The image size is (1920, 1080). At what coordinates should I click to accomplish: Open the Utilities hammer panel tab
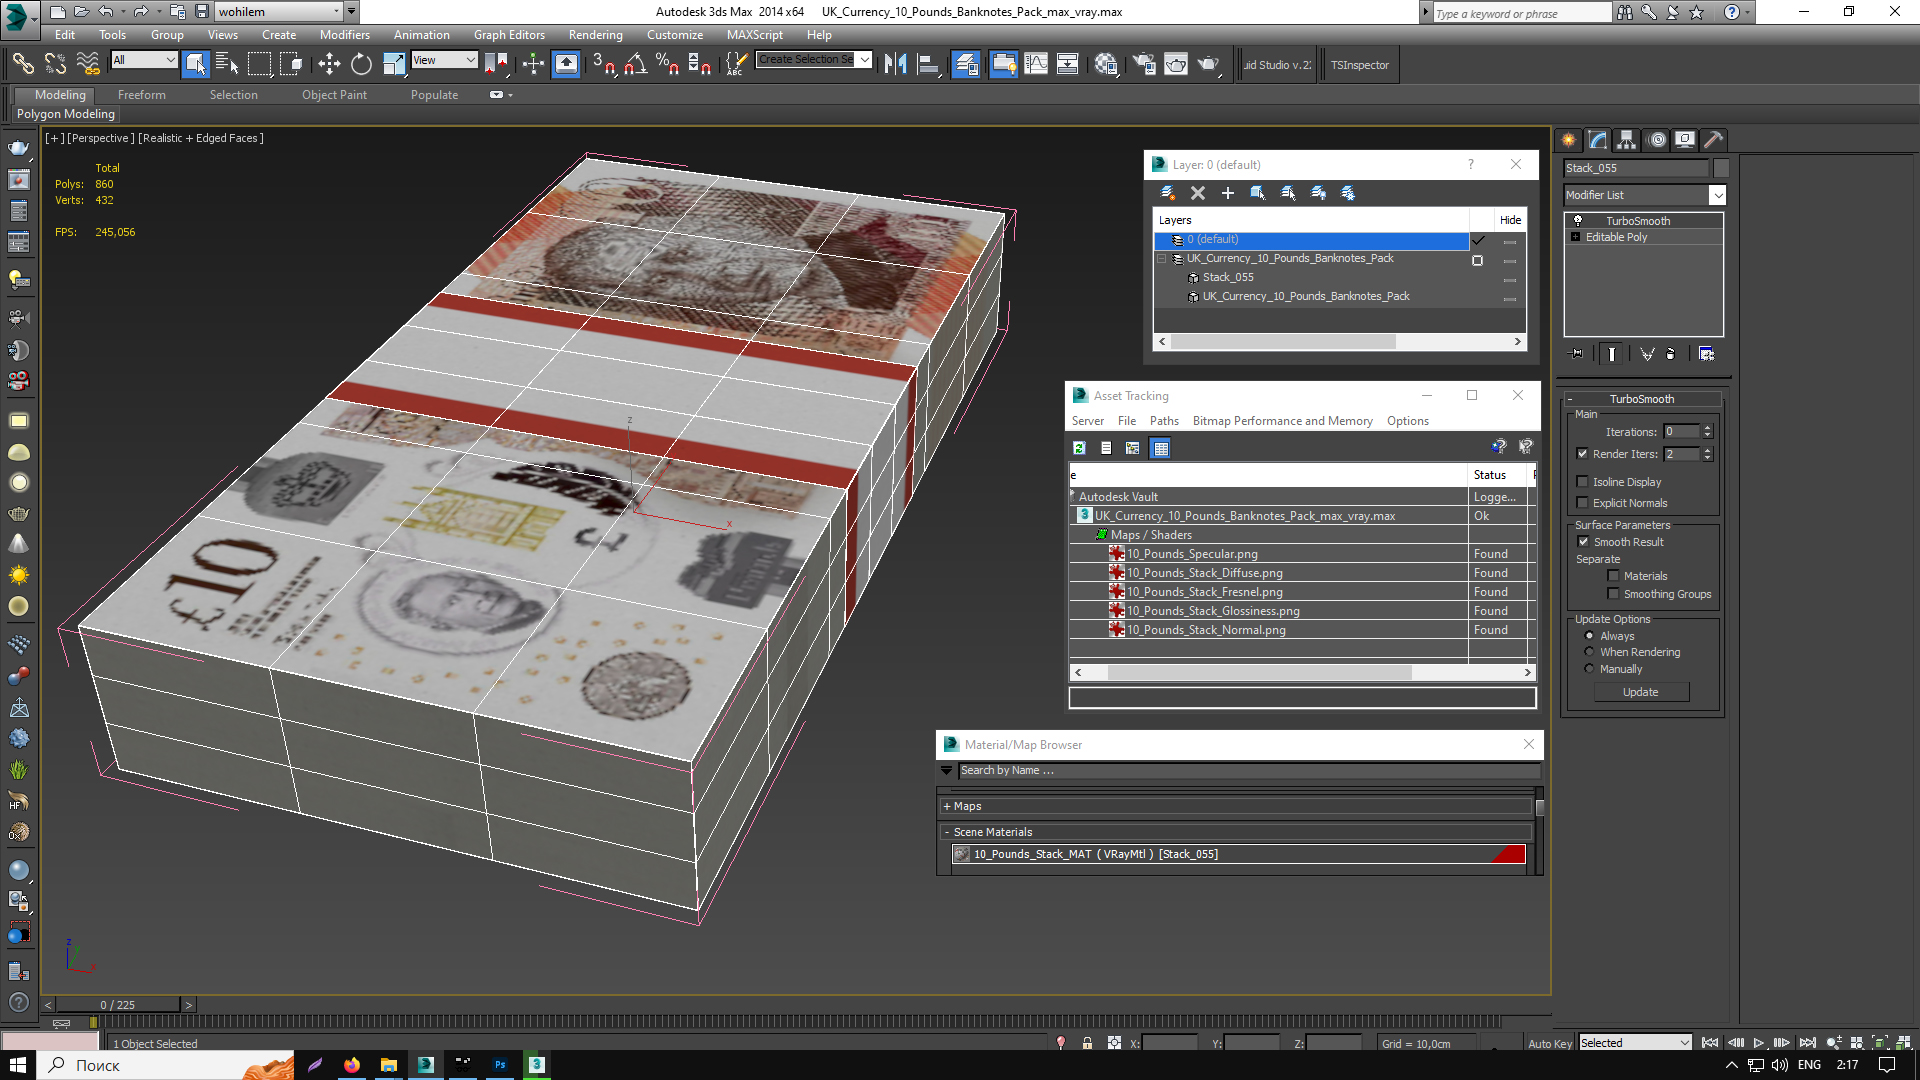point(1714,140)
